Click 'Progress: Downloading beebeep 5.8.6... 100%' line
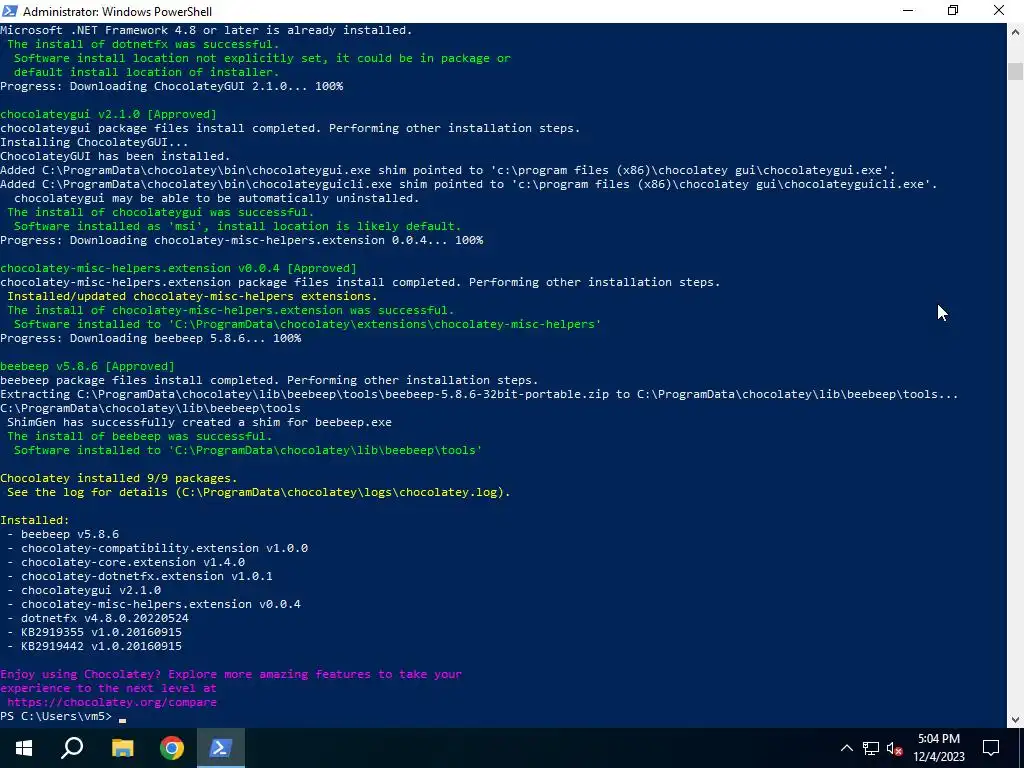Image resolution: width=1024 pixels, height=768 pixels. tap(151, 338)
